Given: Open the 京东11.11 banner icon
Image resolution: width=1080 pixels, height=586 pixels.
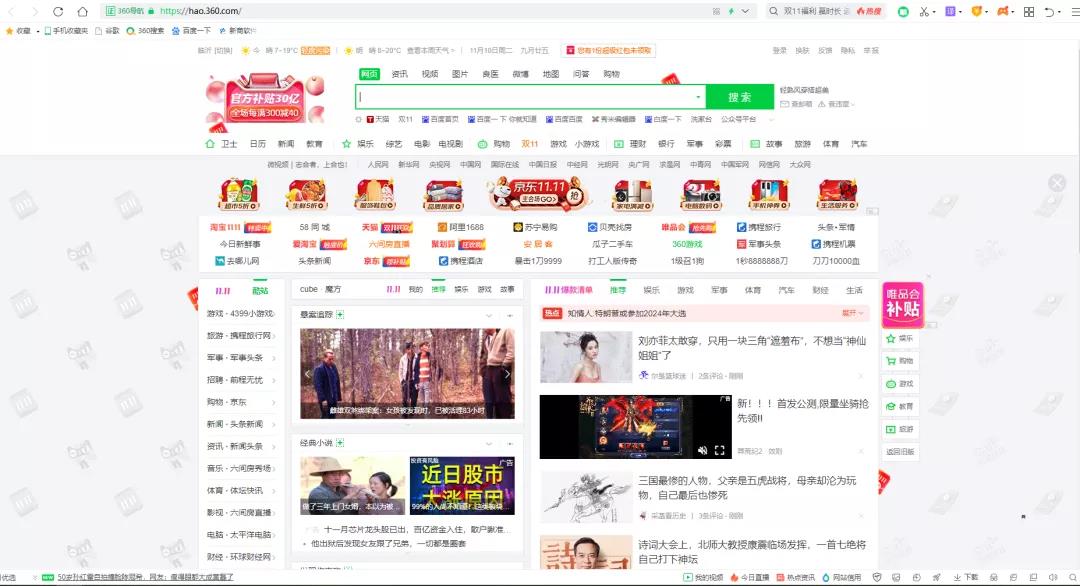Looking at the screenshot, I should [x=539, y=193].
